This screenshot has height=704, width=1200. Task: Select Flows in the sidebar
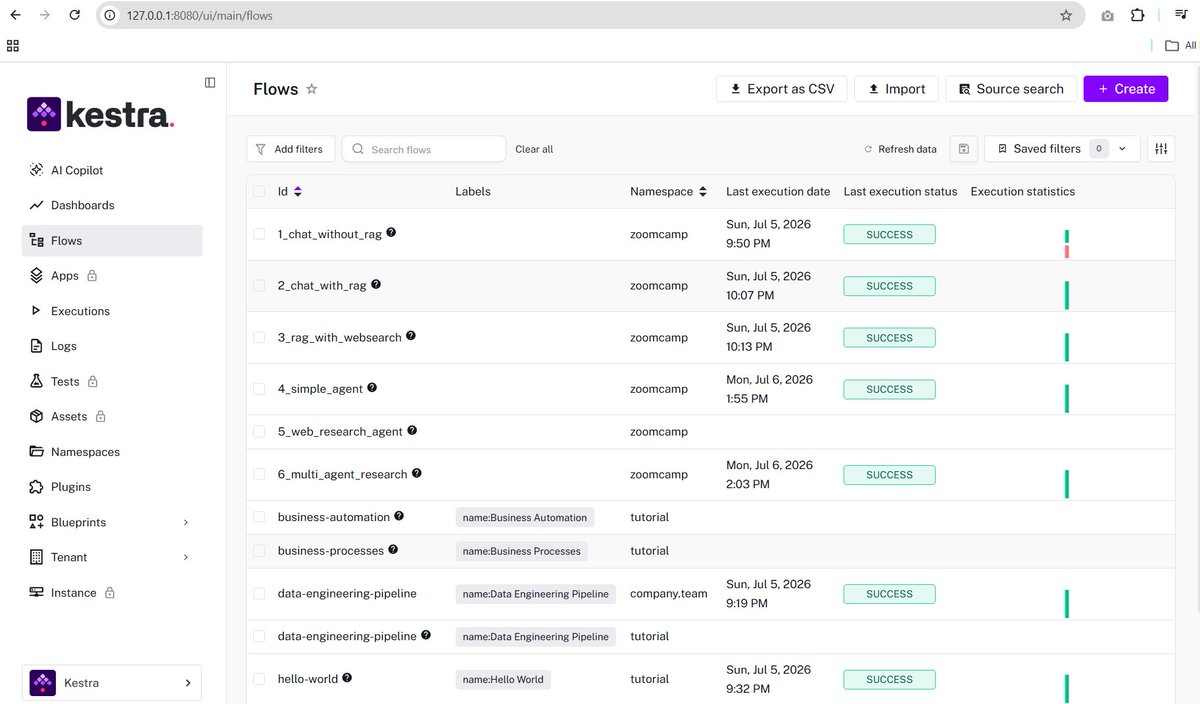[x=112, y=240]
